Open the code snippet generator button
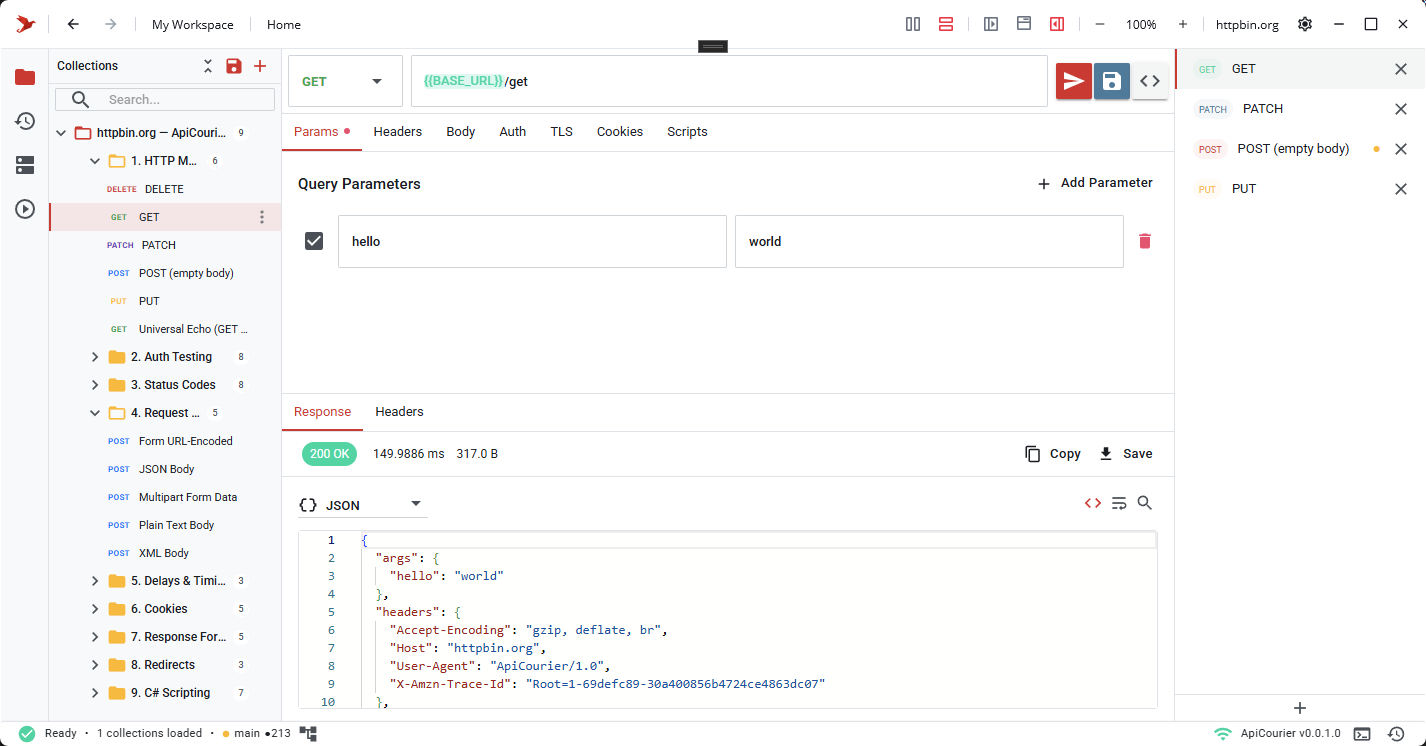The image size is (1426, 746). pos(1150,81)
